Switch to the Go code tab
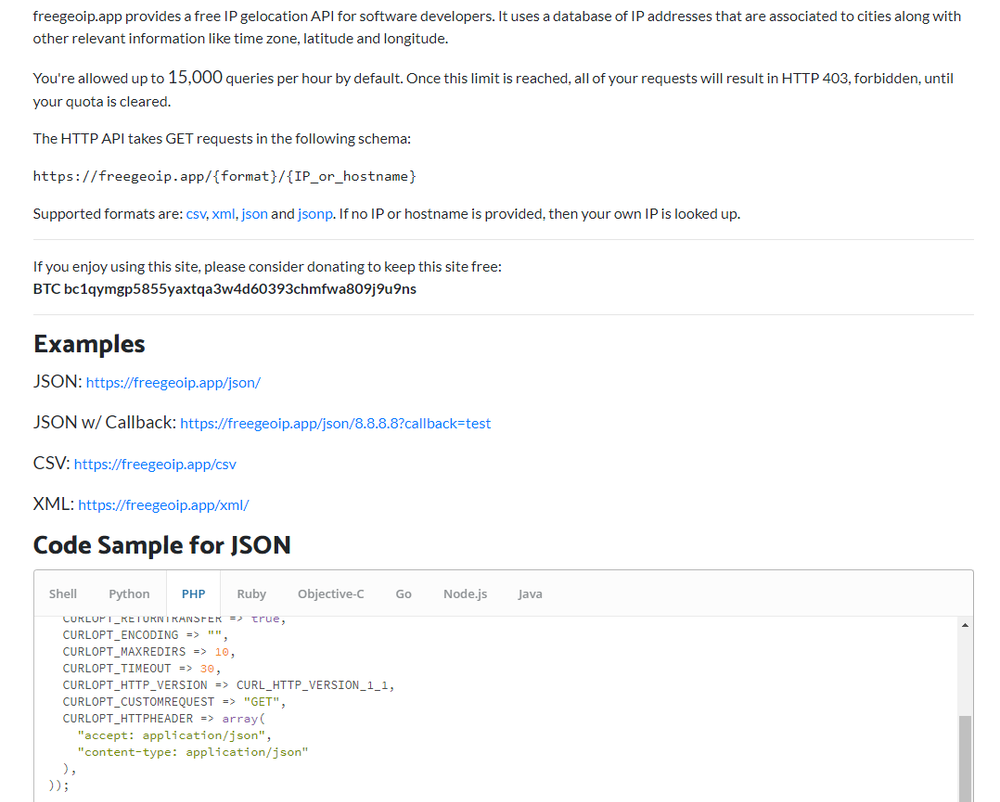 (x=403, y=593)
